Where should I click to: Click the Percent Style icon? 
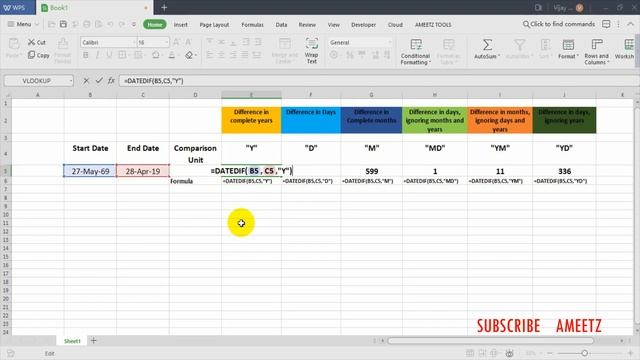350,55
